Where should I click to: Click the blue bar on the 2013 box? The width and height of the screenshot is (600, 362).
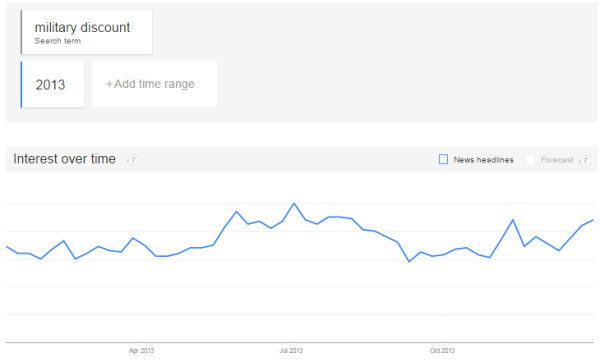[21, 85]
